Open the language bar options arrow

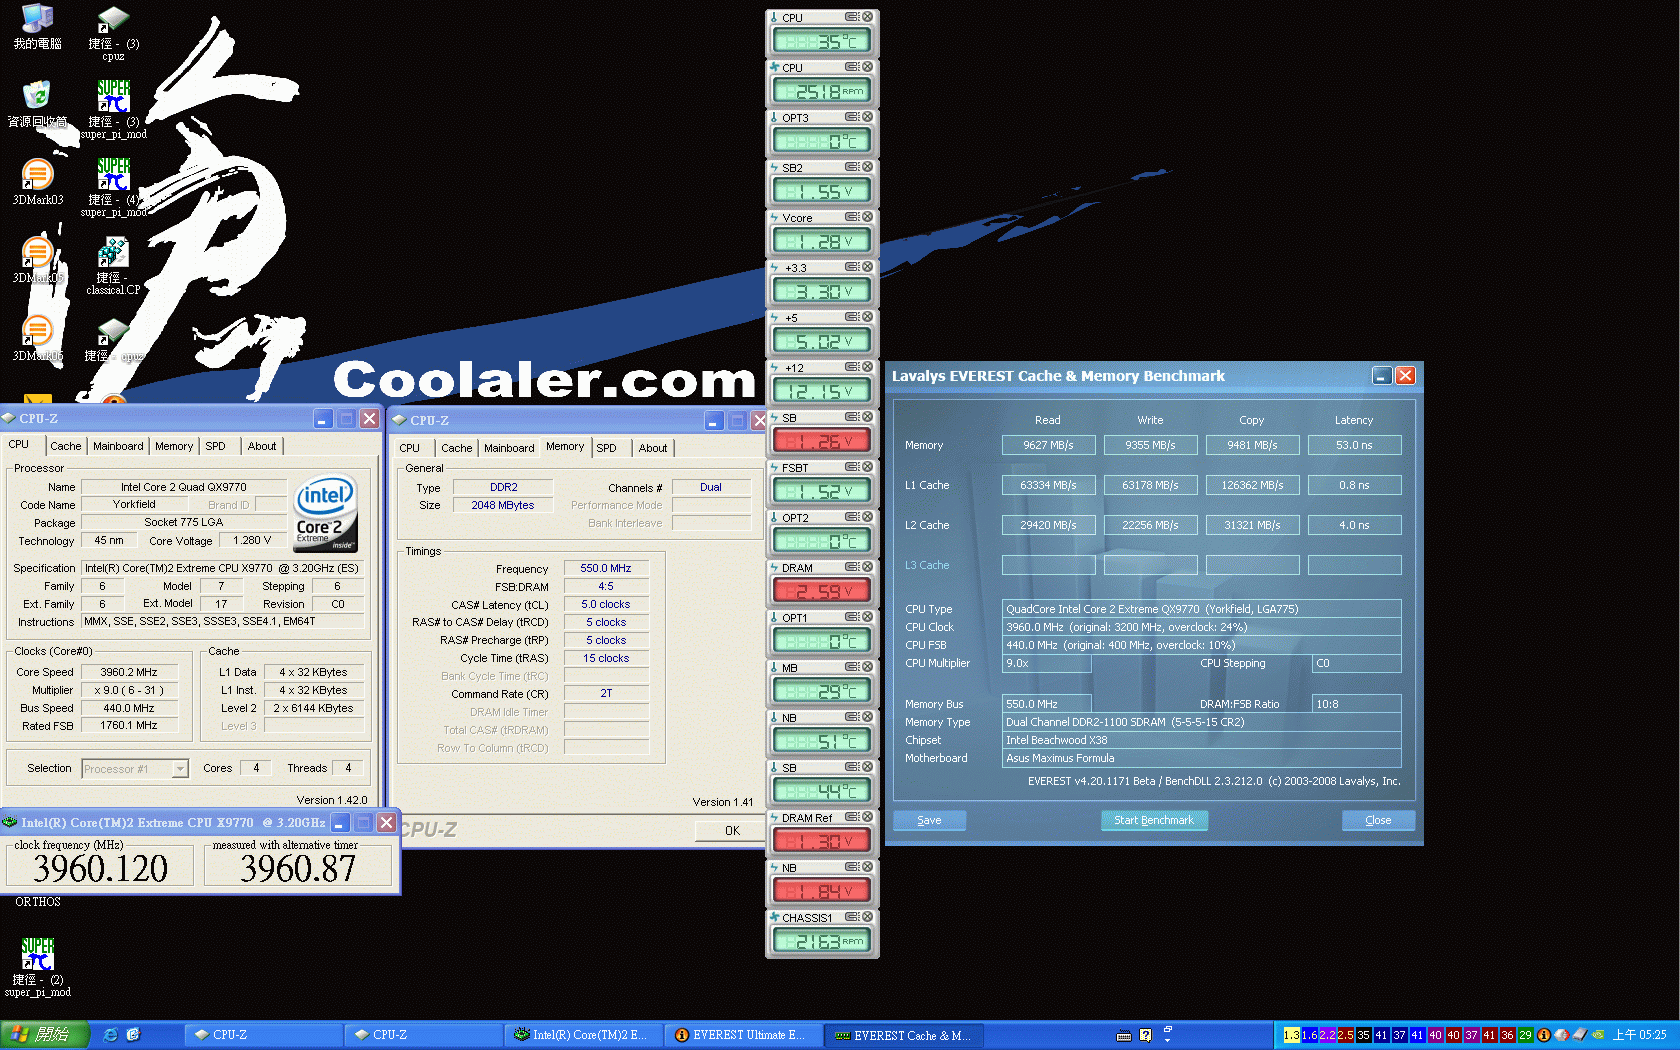(x=1167, y=1040)
